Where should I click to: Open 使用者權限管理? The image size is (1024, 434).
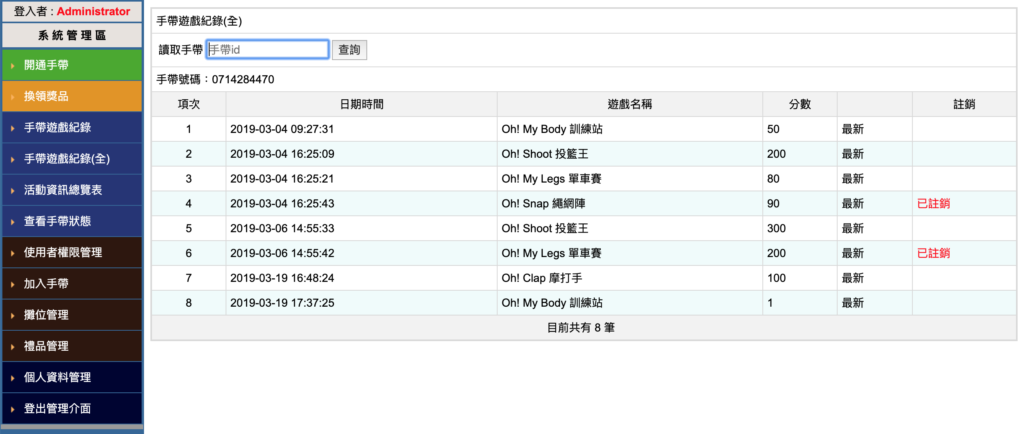coord(71,253)
